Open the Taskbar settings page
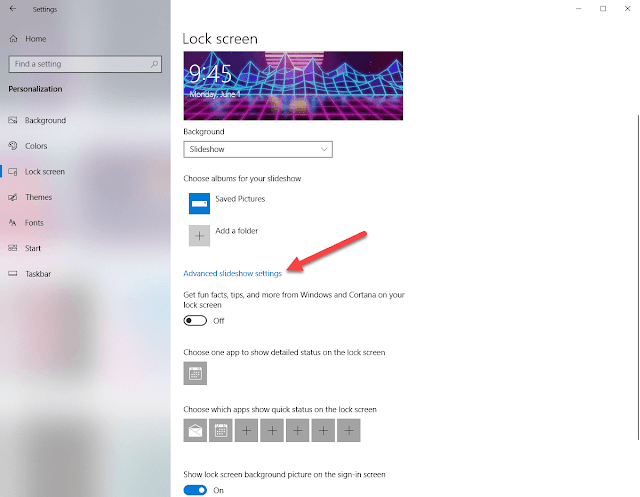 [38, 274]
